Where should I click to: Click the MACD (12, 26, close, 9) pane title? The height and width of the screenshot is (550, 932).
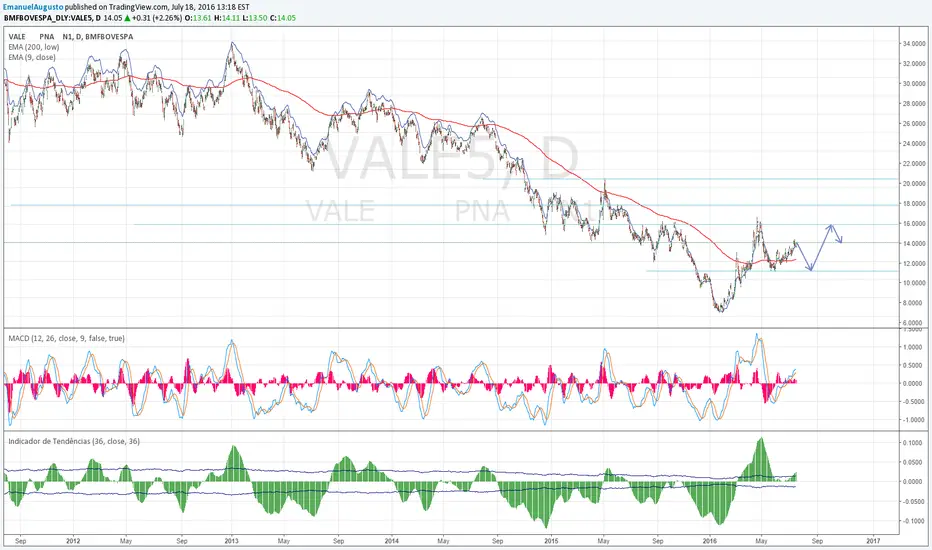[x=67, y=338]
